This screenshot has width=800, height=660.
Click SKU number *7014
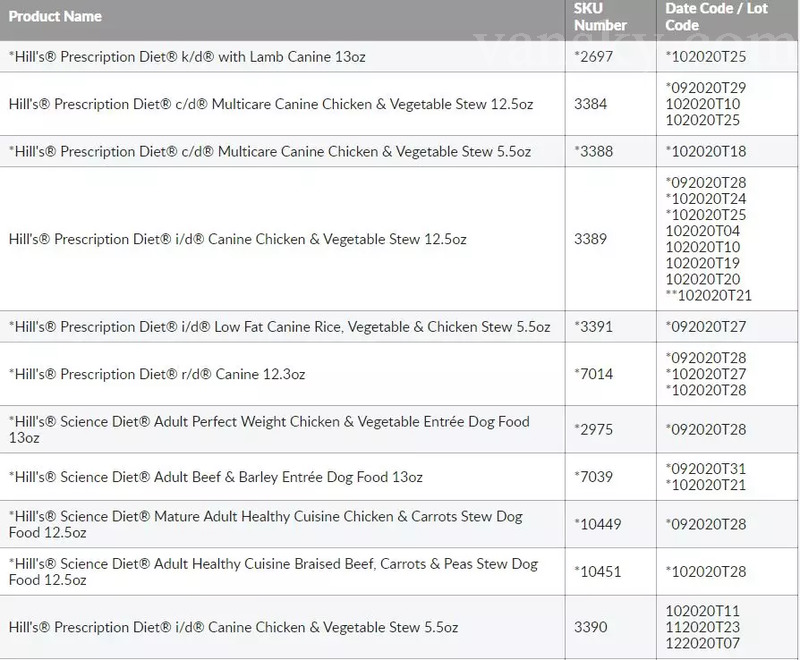(592, 374)
